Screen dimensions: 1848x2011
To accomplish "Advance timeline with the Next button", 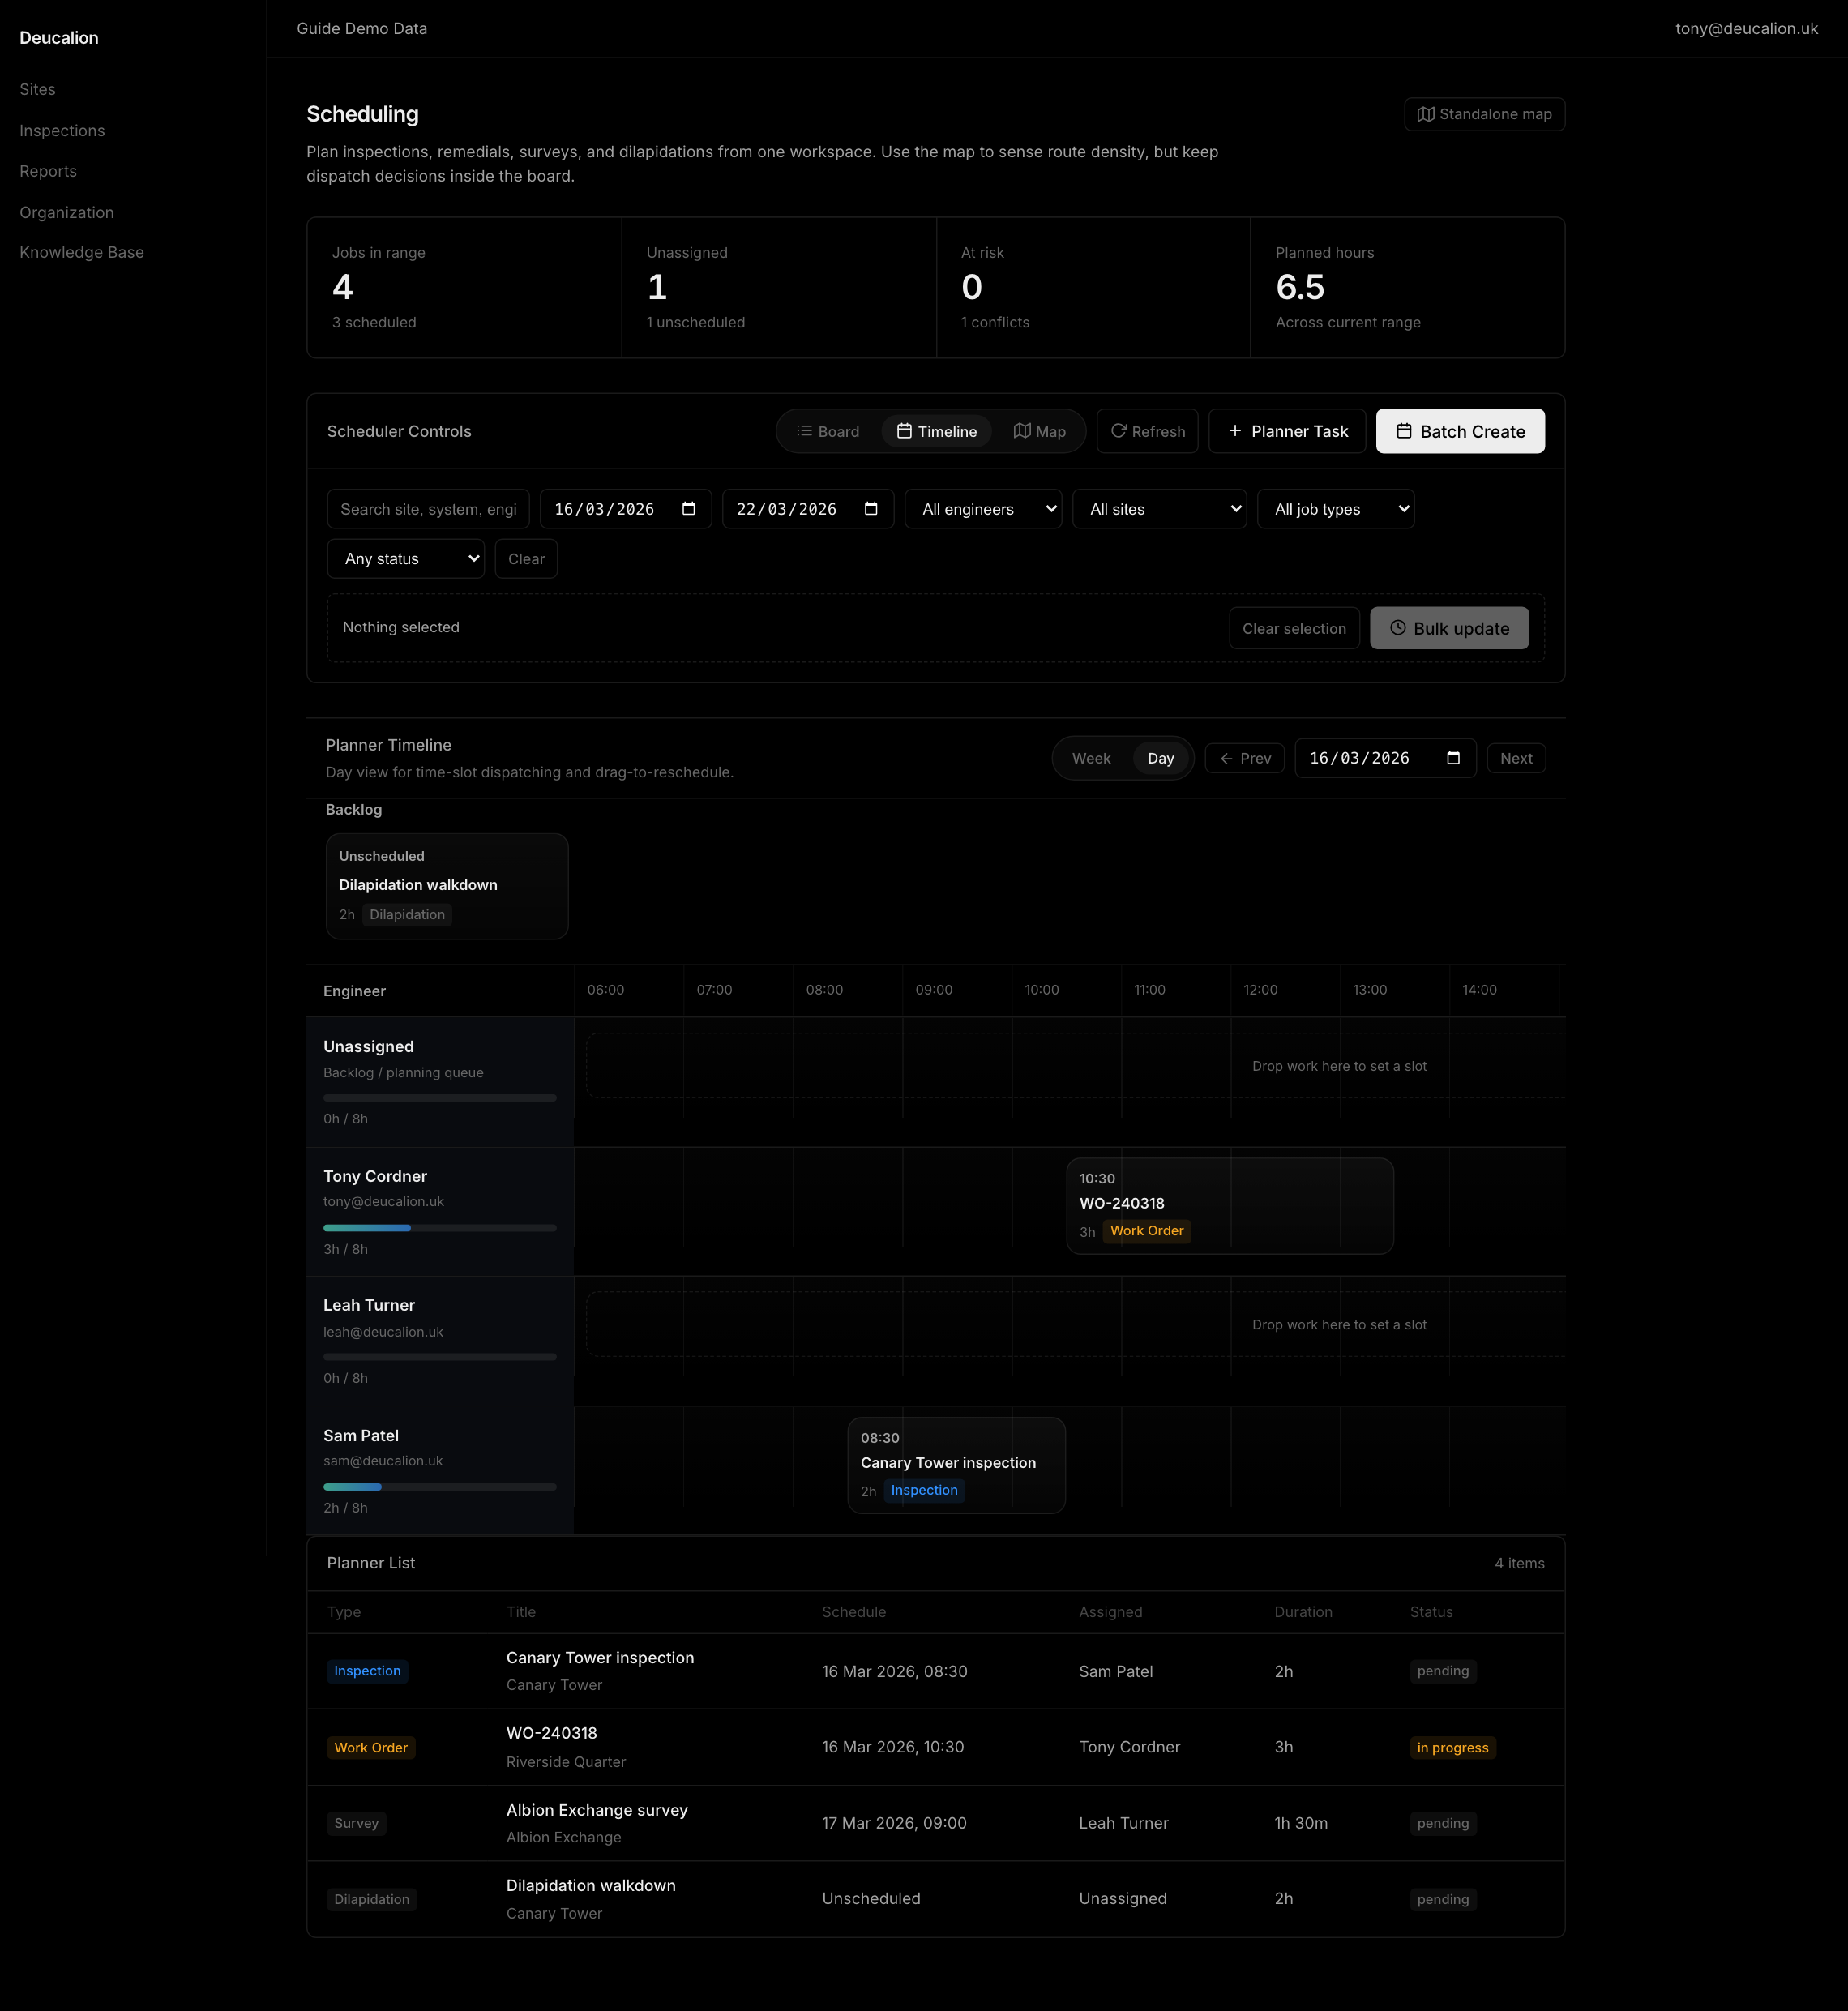I will (x=1516, y=758).
